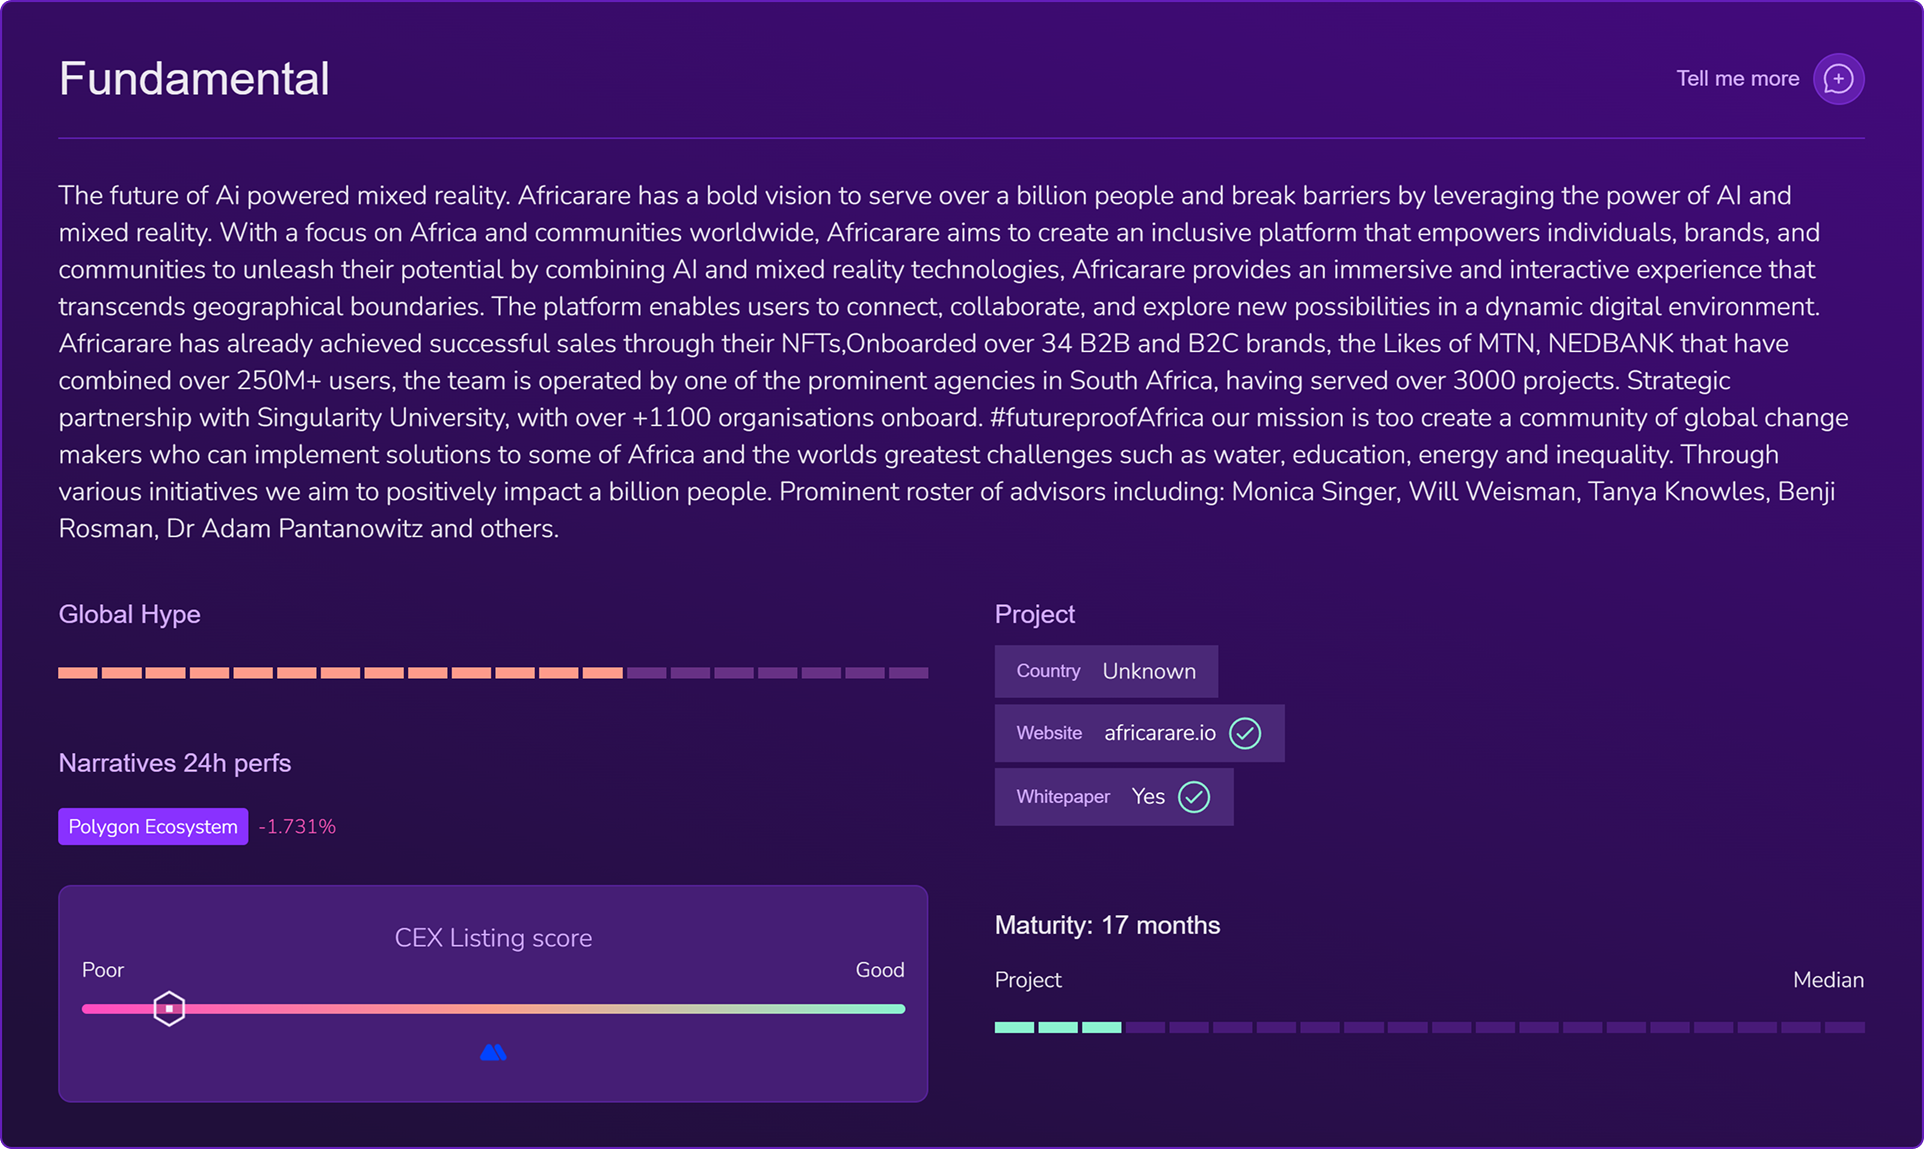This screenshot has width=1924, height=1149.
Task: Click the Maturity progress bar
Action: [1429, 1027]
